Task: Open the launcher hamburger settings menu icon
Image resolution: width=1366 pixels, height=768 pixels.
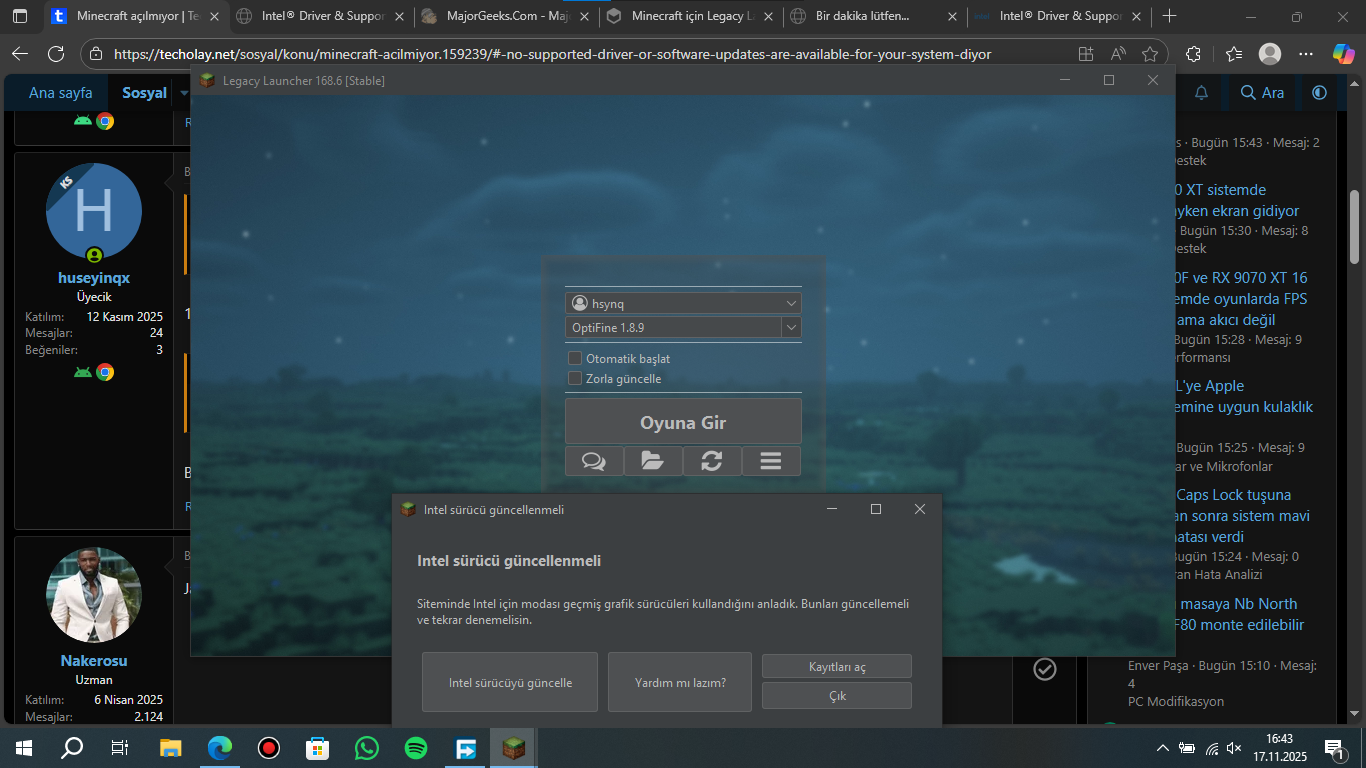Action: point(771,461)
